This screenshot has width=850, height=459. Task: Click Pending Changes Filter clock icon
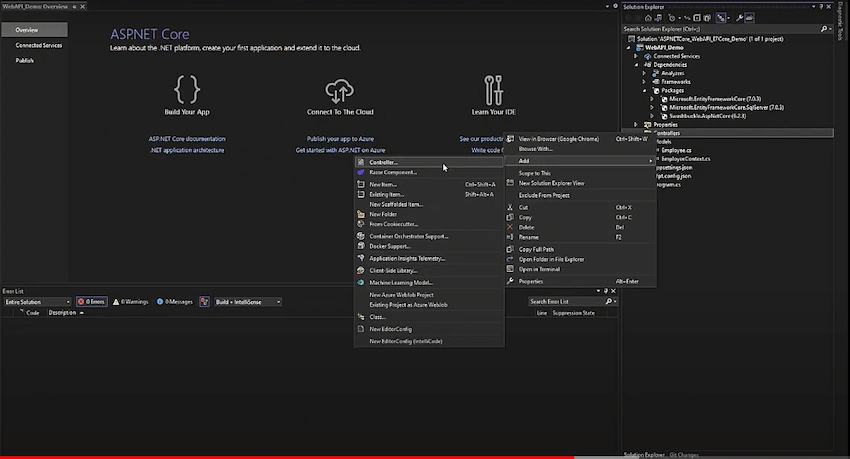click(672, 18)
